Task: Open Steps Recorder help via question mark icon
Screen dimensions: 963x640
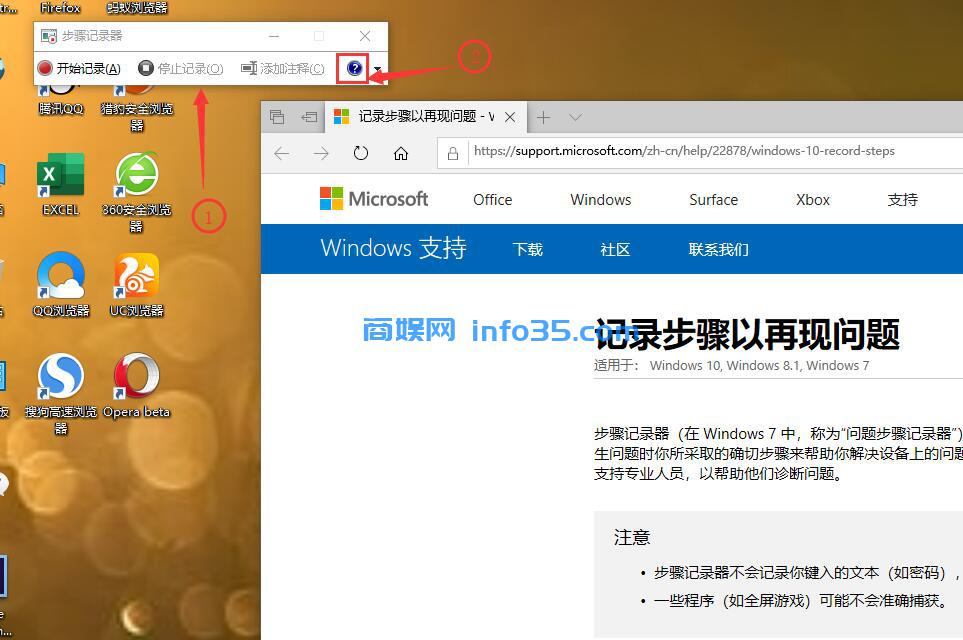Action: coord(353,68)
